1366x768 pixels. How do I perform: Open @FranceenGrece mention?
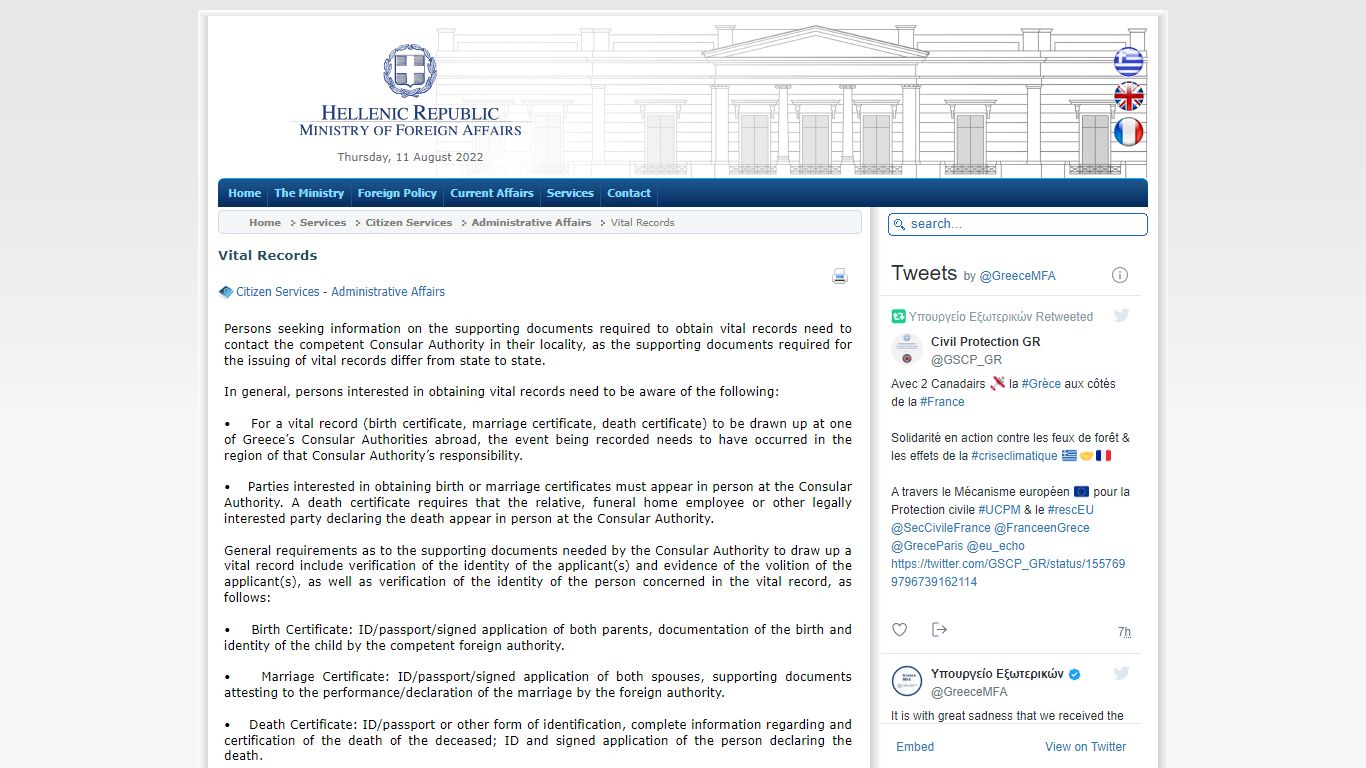1042,528
